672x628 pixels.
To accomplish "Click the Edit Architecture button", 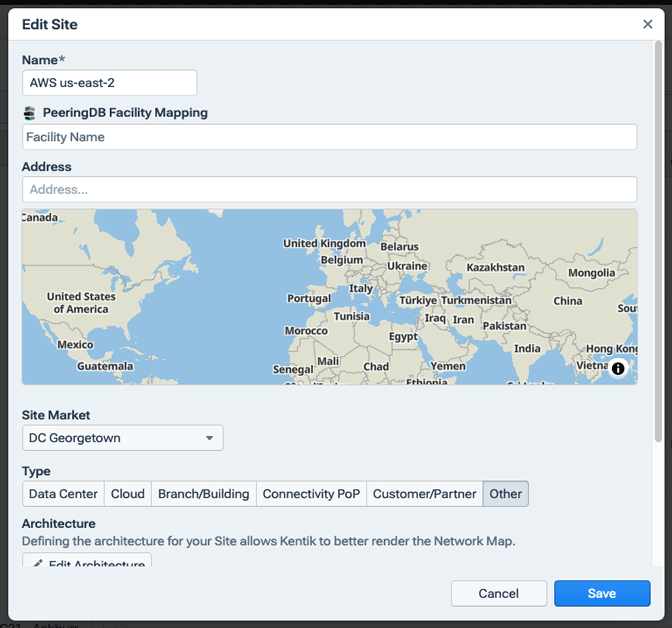I will coord(87,560).
